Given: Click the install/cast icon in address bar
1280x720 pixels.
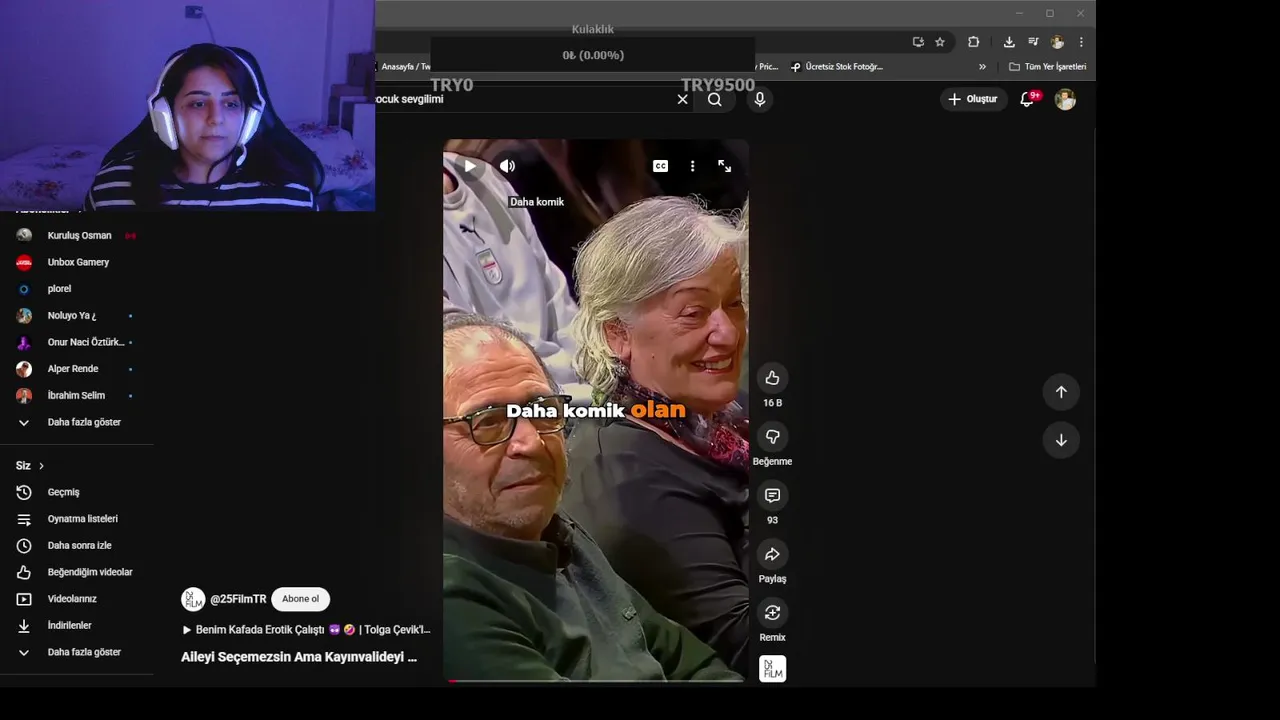Looking at the screenshot, I should 918,42.
